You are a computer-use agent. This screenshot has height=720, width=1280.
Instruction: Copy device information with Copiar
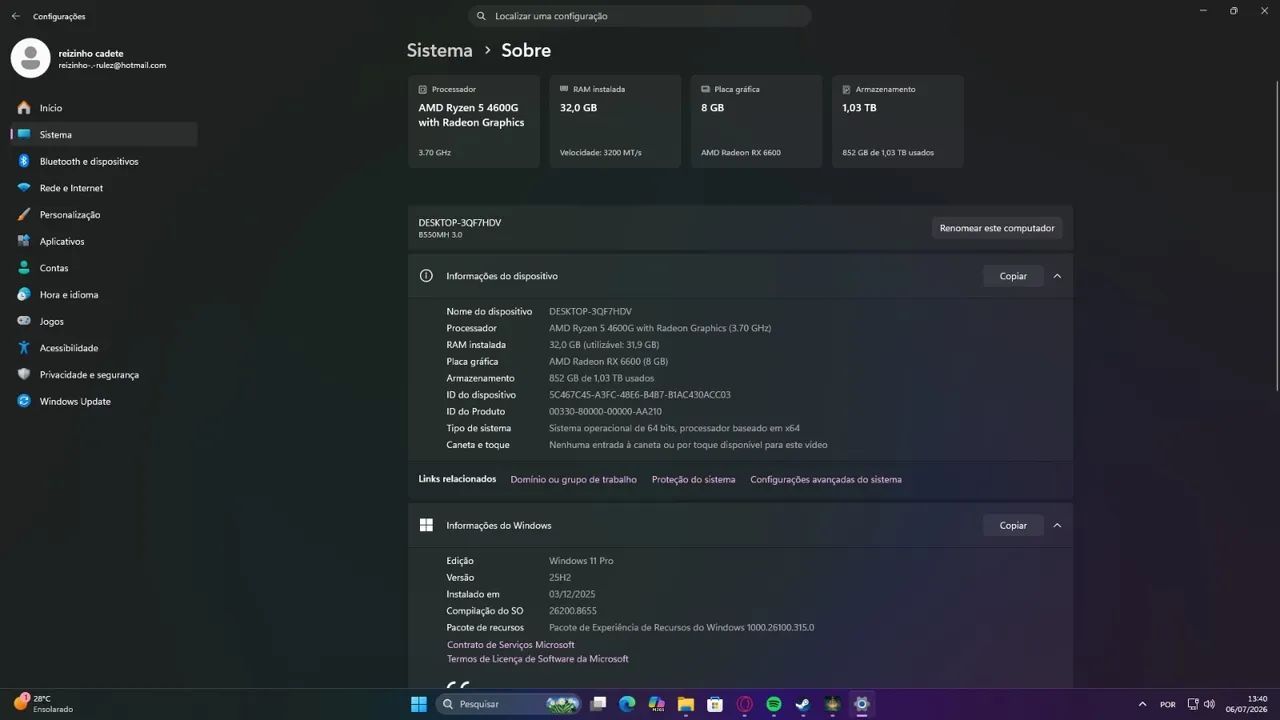tap(1013, 276)
